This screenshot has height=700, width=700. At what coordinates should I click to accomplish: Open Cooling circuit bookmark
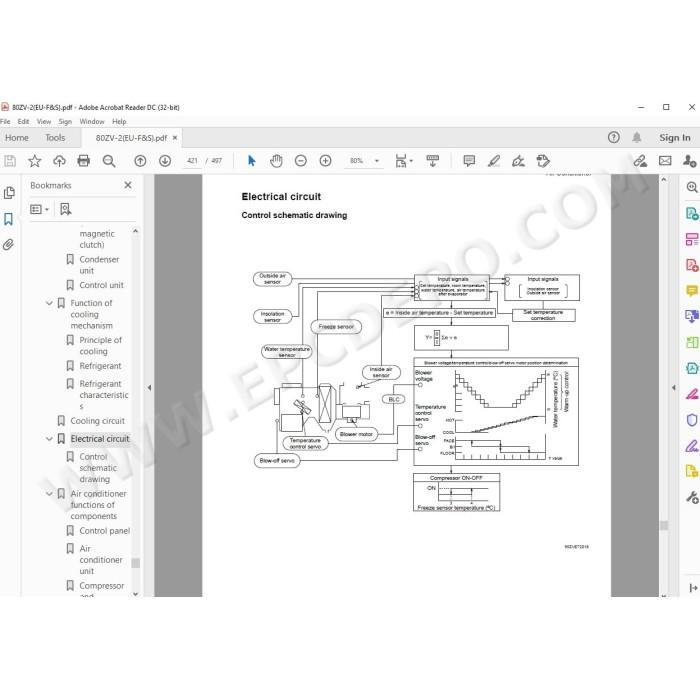click(97, 421)
